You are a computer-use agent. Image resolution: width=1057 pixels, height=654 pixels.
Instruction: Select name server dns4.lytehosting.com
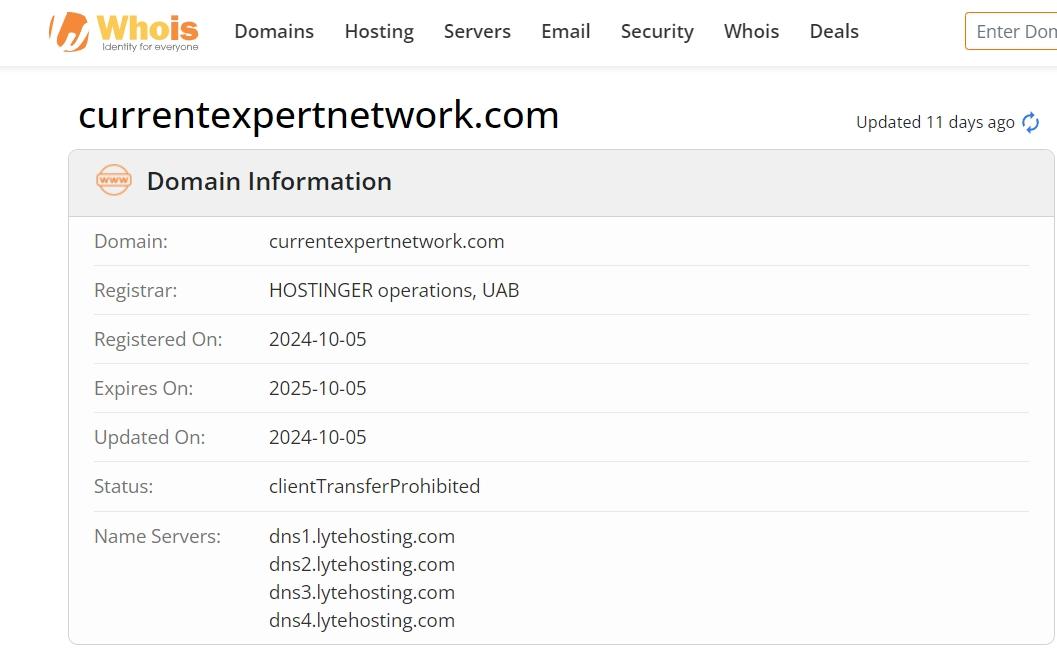click(361, 621)
